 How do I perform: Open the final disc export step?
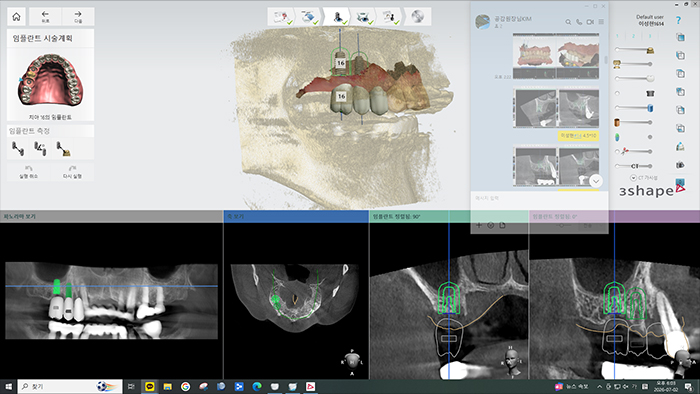click(417, 17)
